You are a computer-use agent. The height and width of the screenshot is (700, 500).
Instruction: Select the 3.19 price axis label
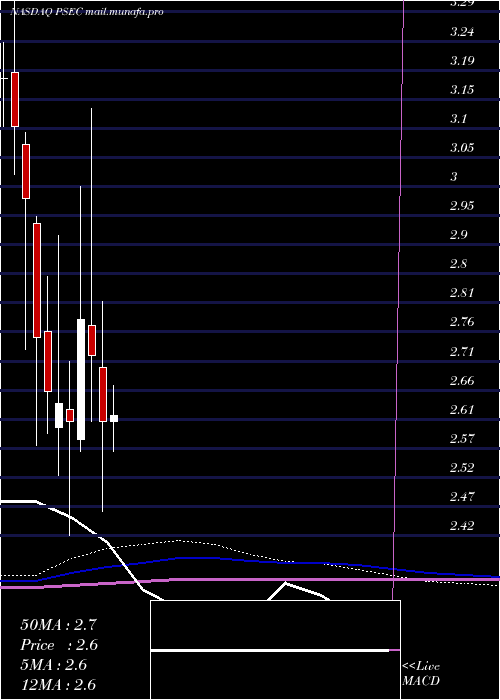(462, 61)
